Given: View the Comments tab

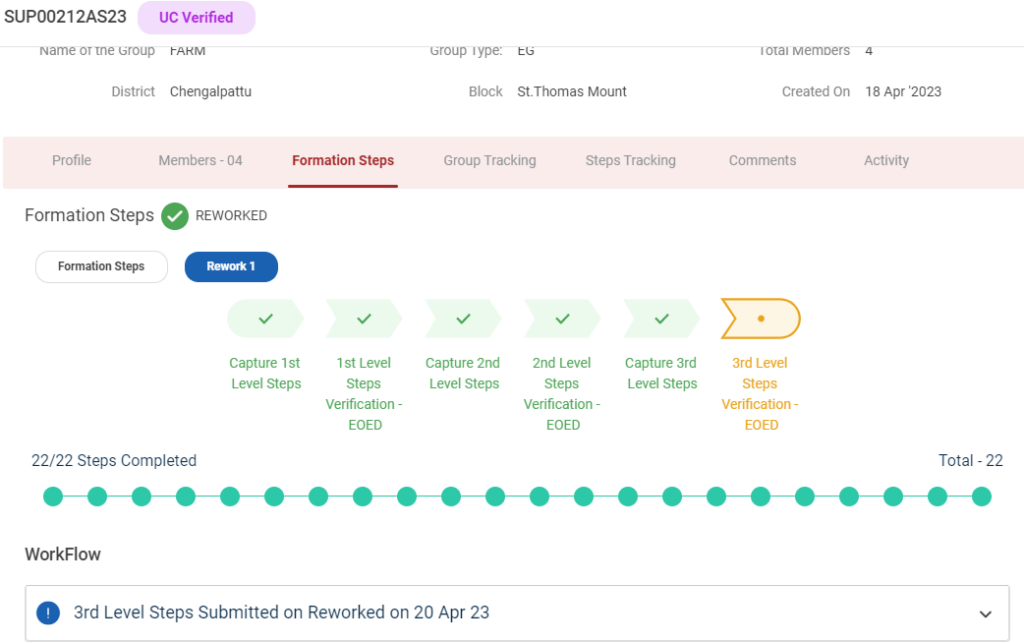Looking at the screenshot, I should point(762,161).
